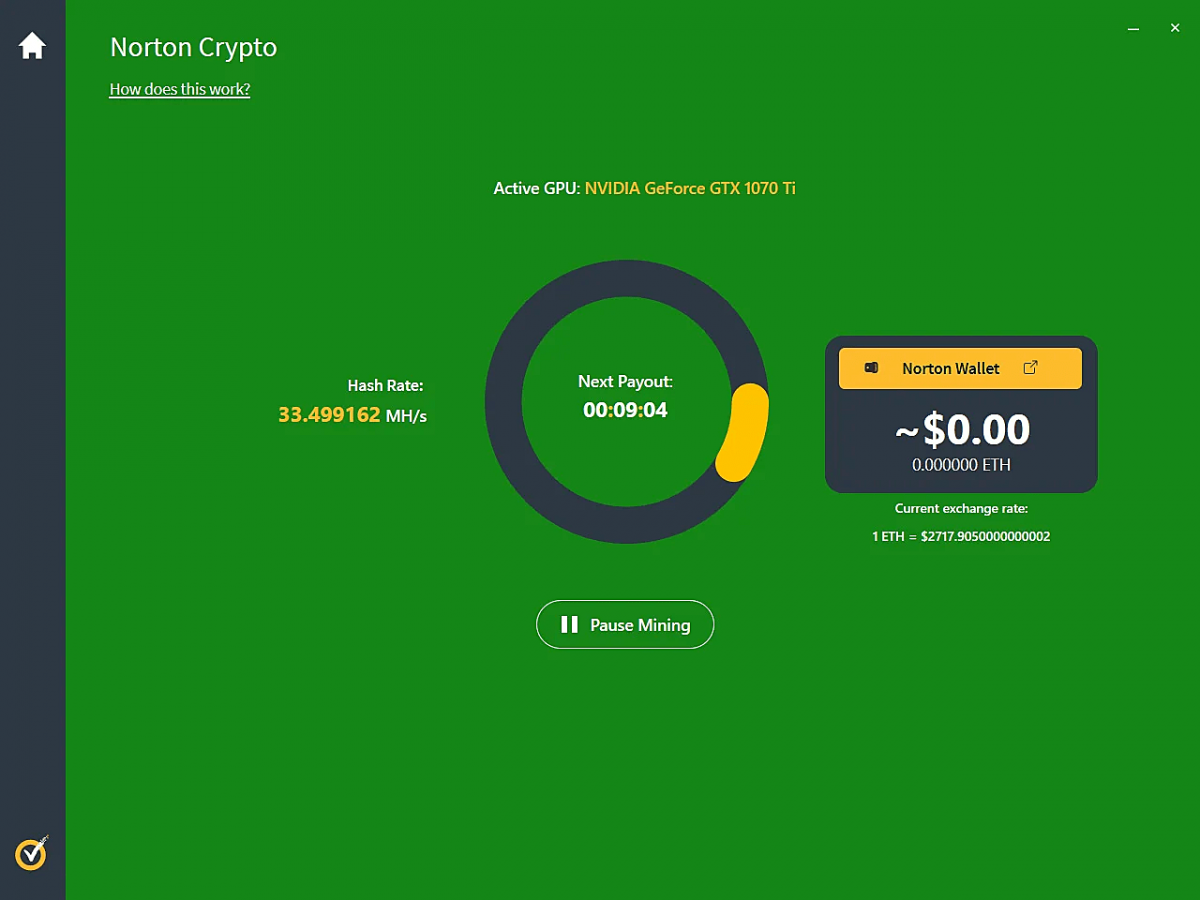The image size is (1200, 900).
Task: Click the hash rate value 33.499162
Action: click(x=329, y=415)
